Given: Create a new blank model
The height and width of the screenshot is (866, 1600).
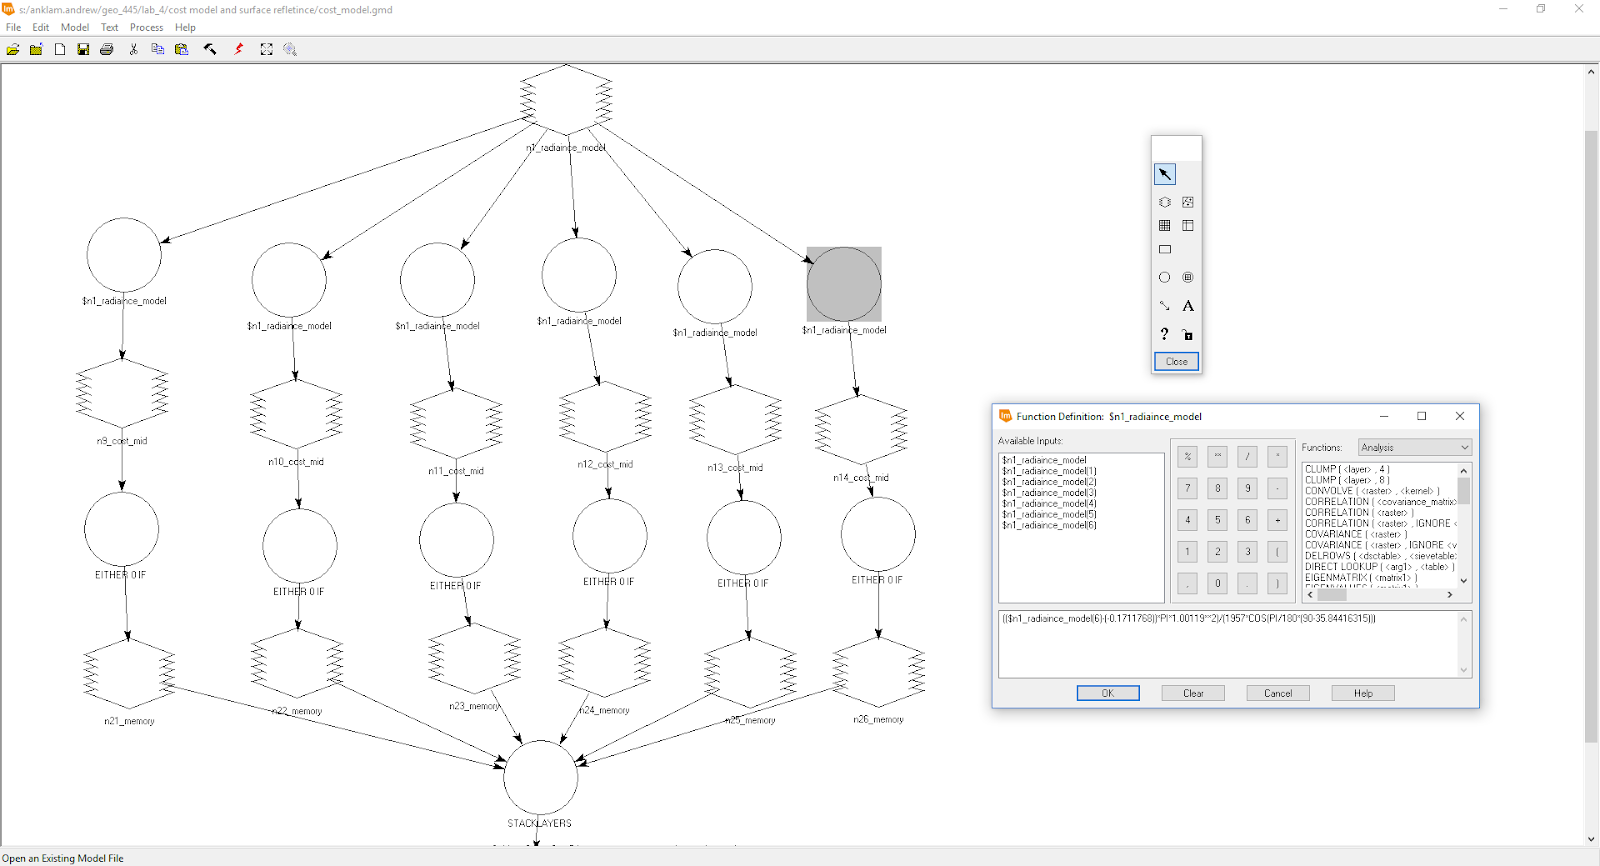Looking at the screenshot, I should click(x=60, y=49).
